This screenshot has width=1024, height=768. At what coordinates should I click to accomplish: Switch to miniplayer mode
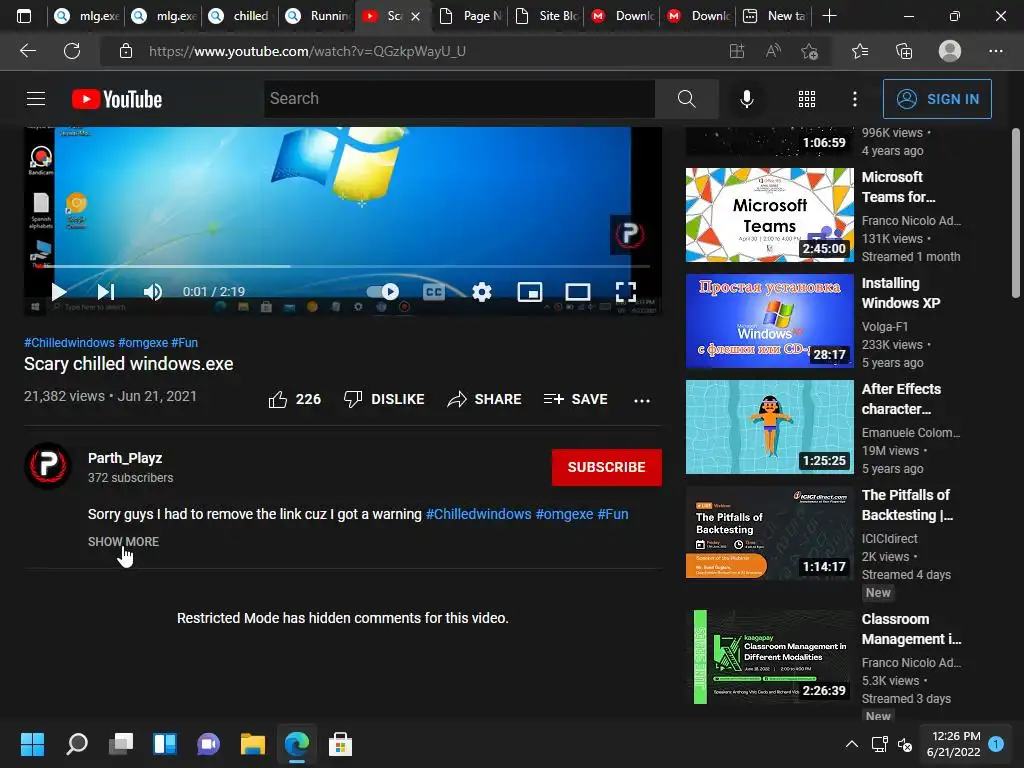click(x=530, y=292)
